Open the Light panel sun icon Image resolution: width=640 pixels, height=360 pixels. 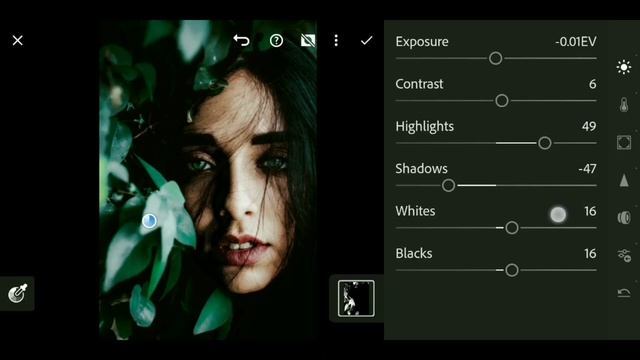tap(624, 67)
